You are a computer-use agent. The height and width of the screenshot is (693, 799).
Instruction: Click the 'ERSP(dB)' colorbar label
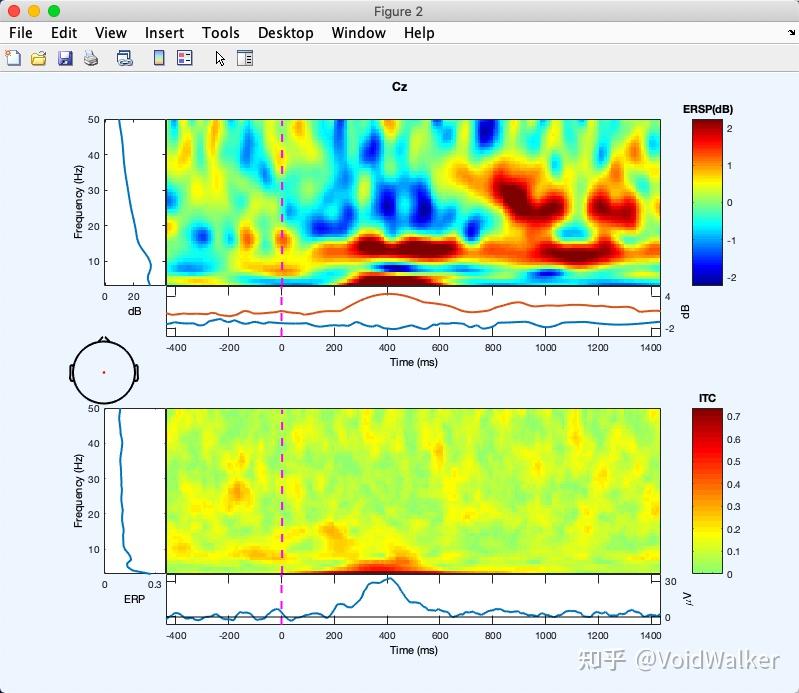coord(708,109)
